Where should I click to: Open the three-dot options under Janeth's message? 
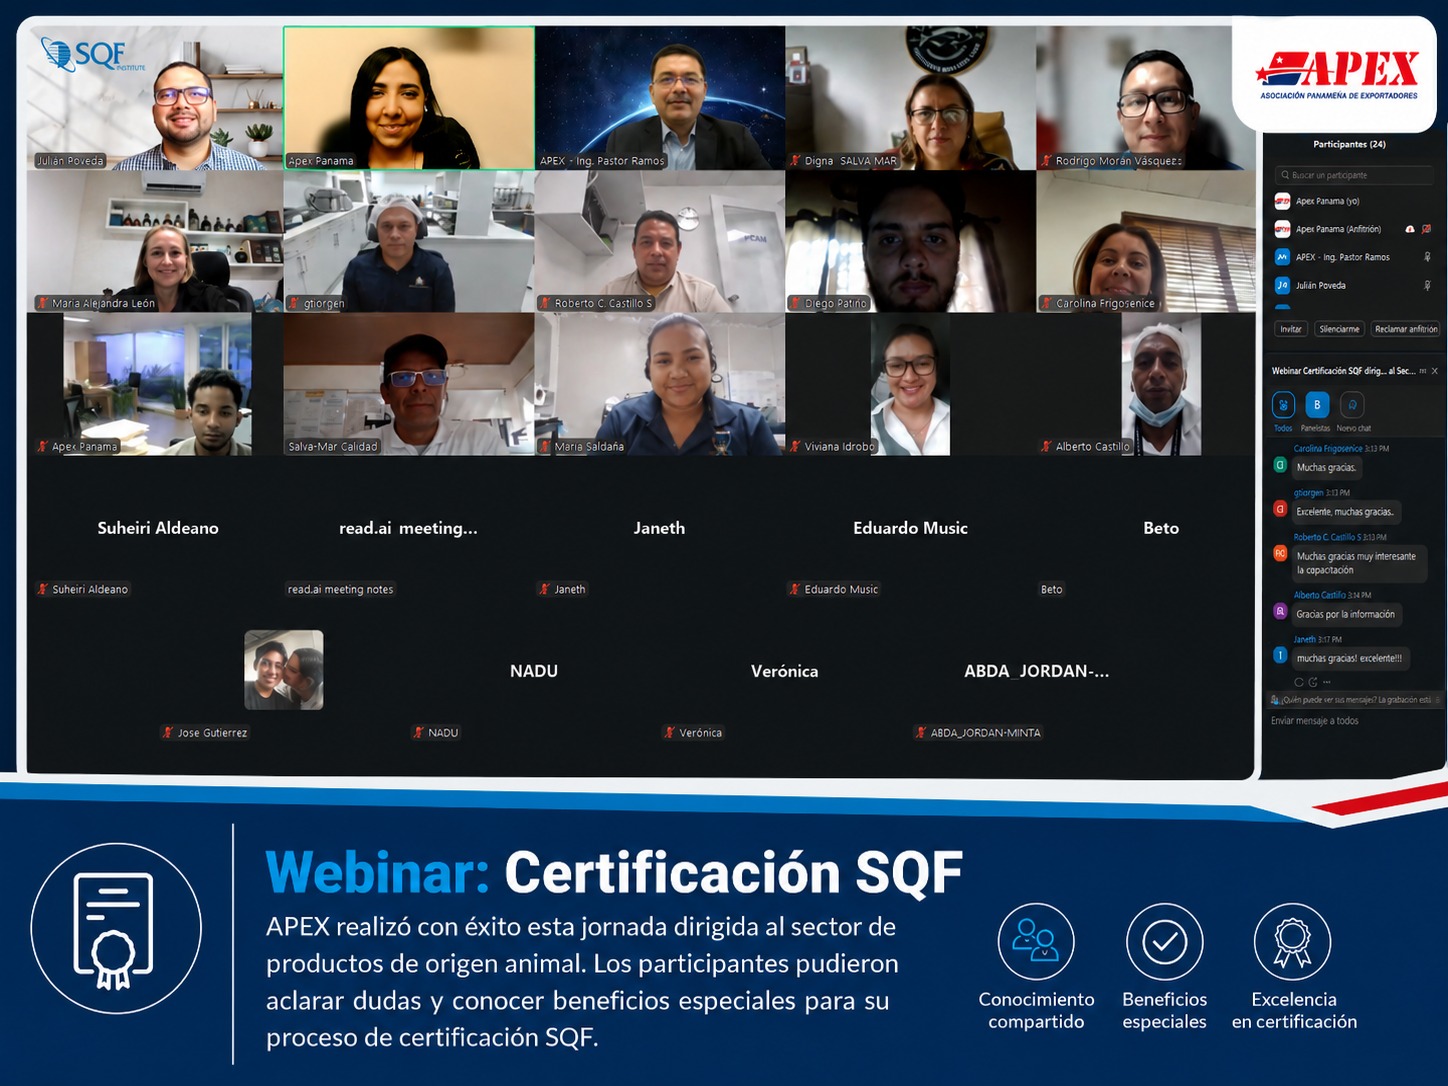pyautogui.click(x=1327, y=682)
